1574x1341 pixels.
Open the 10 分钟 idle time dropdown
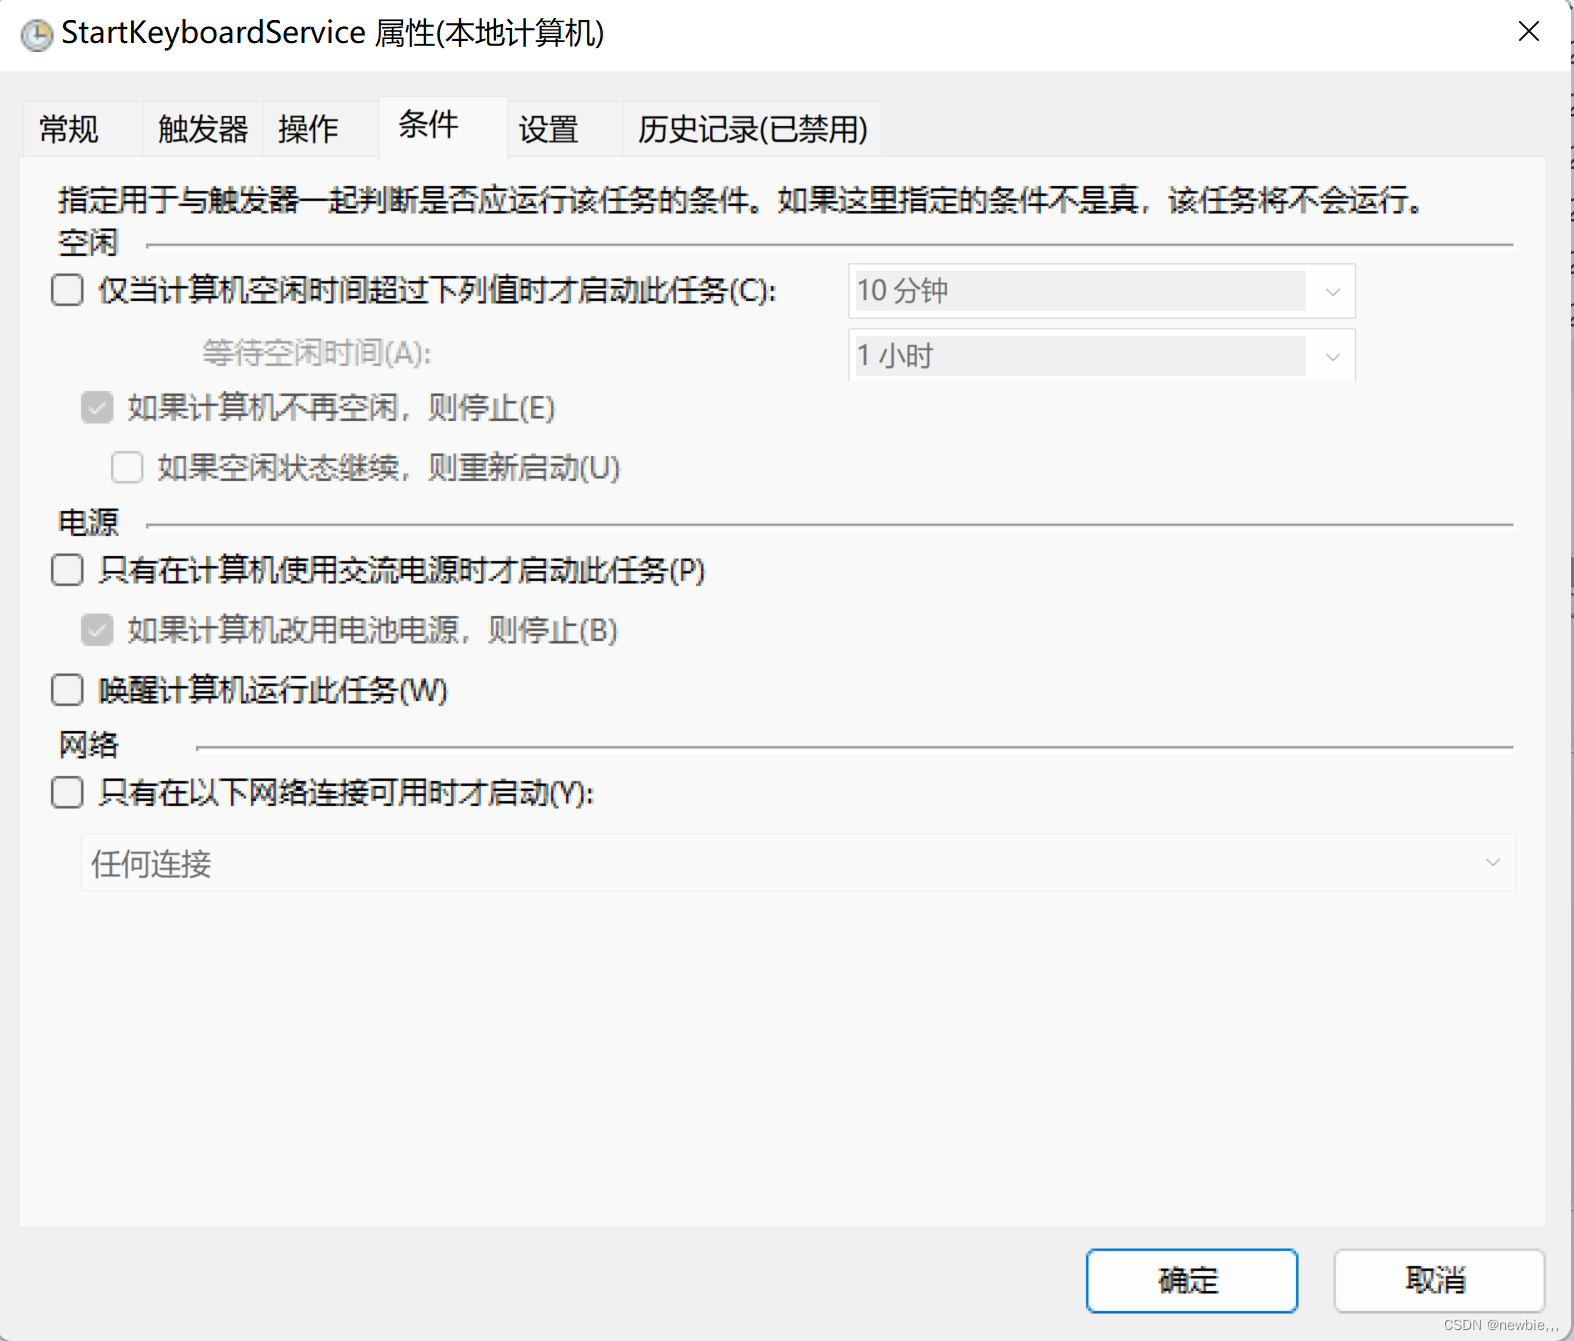[1102, 291]
